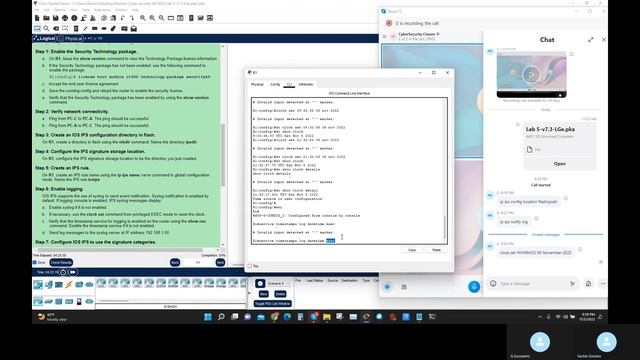Play the call recording video
Screen dimensions: 640x360
531,74
